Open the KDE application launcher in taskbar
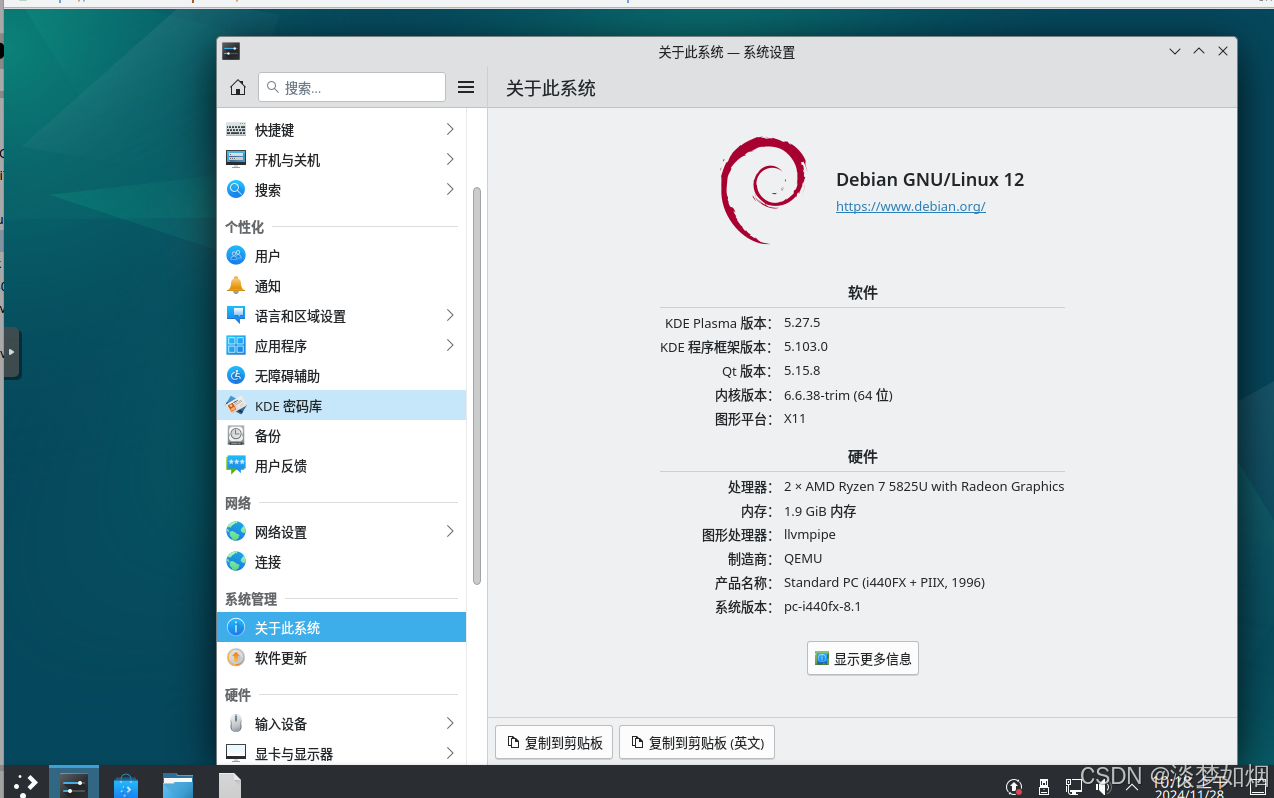 click(x=25, y=784)
